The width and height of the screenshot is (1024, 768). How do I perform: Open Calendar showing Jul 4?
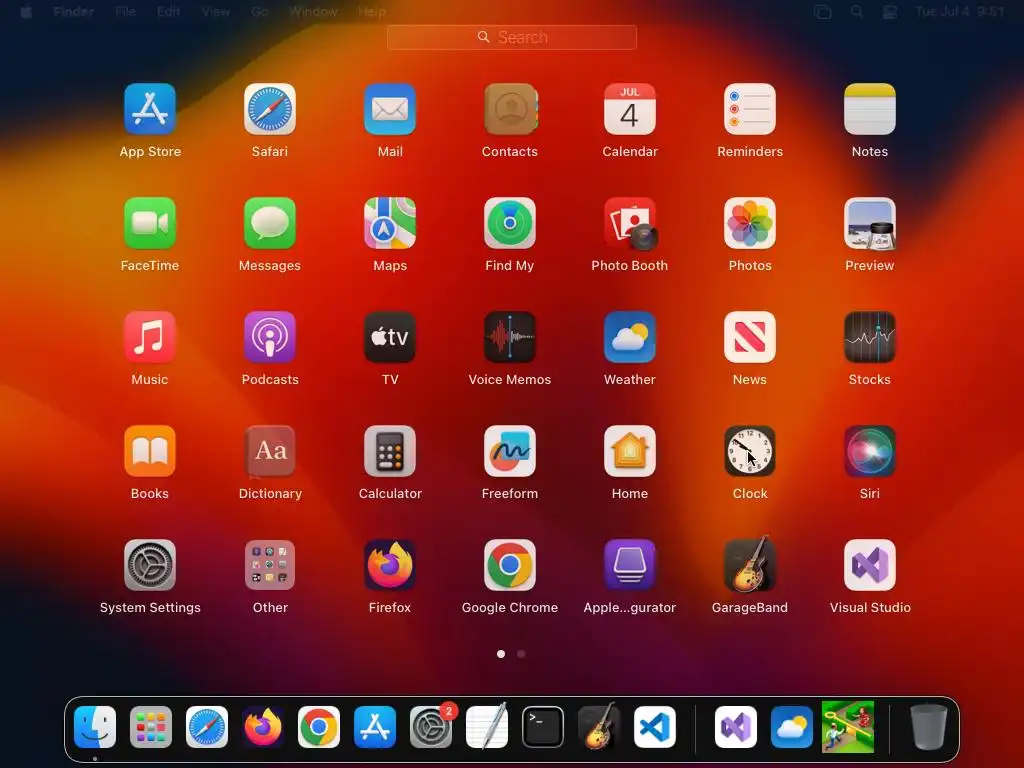point(630,109)
